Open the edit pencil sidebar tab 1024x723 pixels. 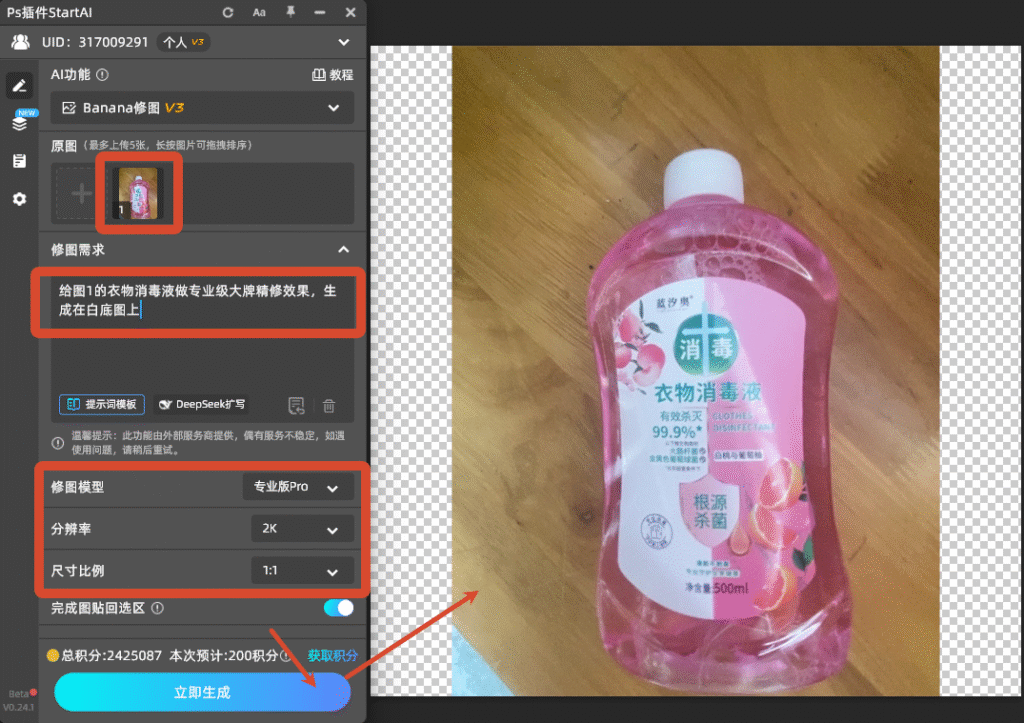click(20, 86)
